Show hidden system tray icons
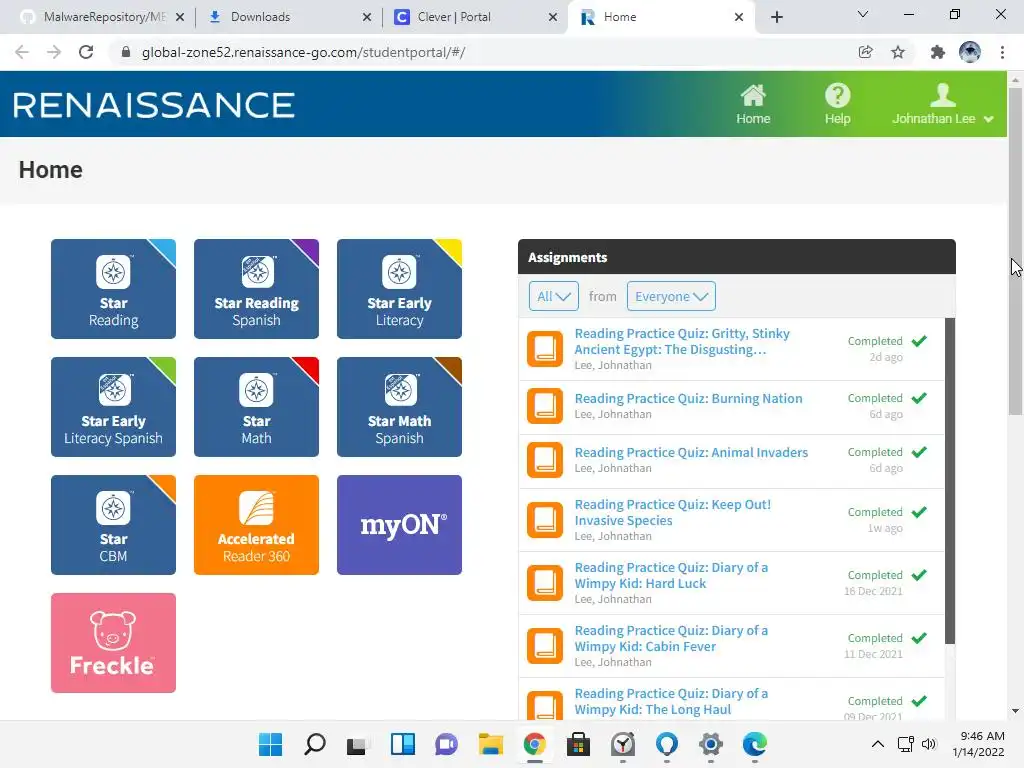This screenshot has height=768, width=1024. pos(878,744)
